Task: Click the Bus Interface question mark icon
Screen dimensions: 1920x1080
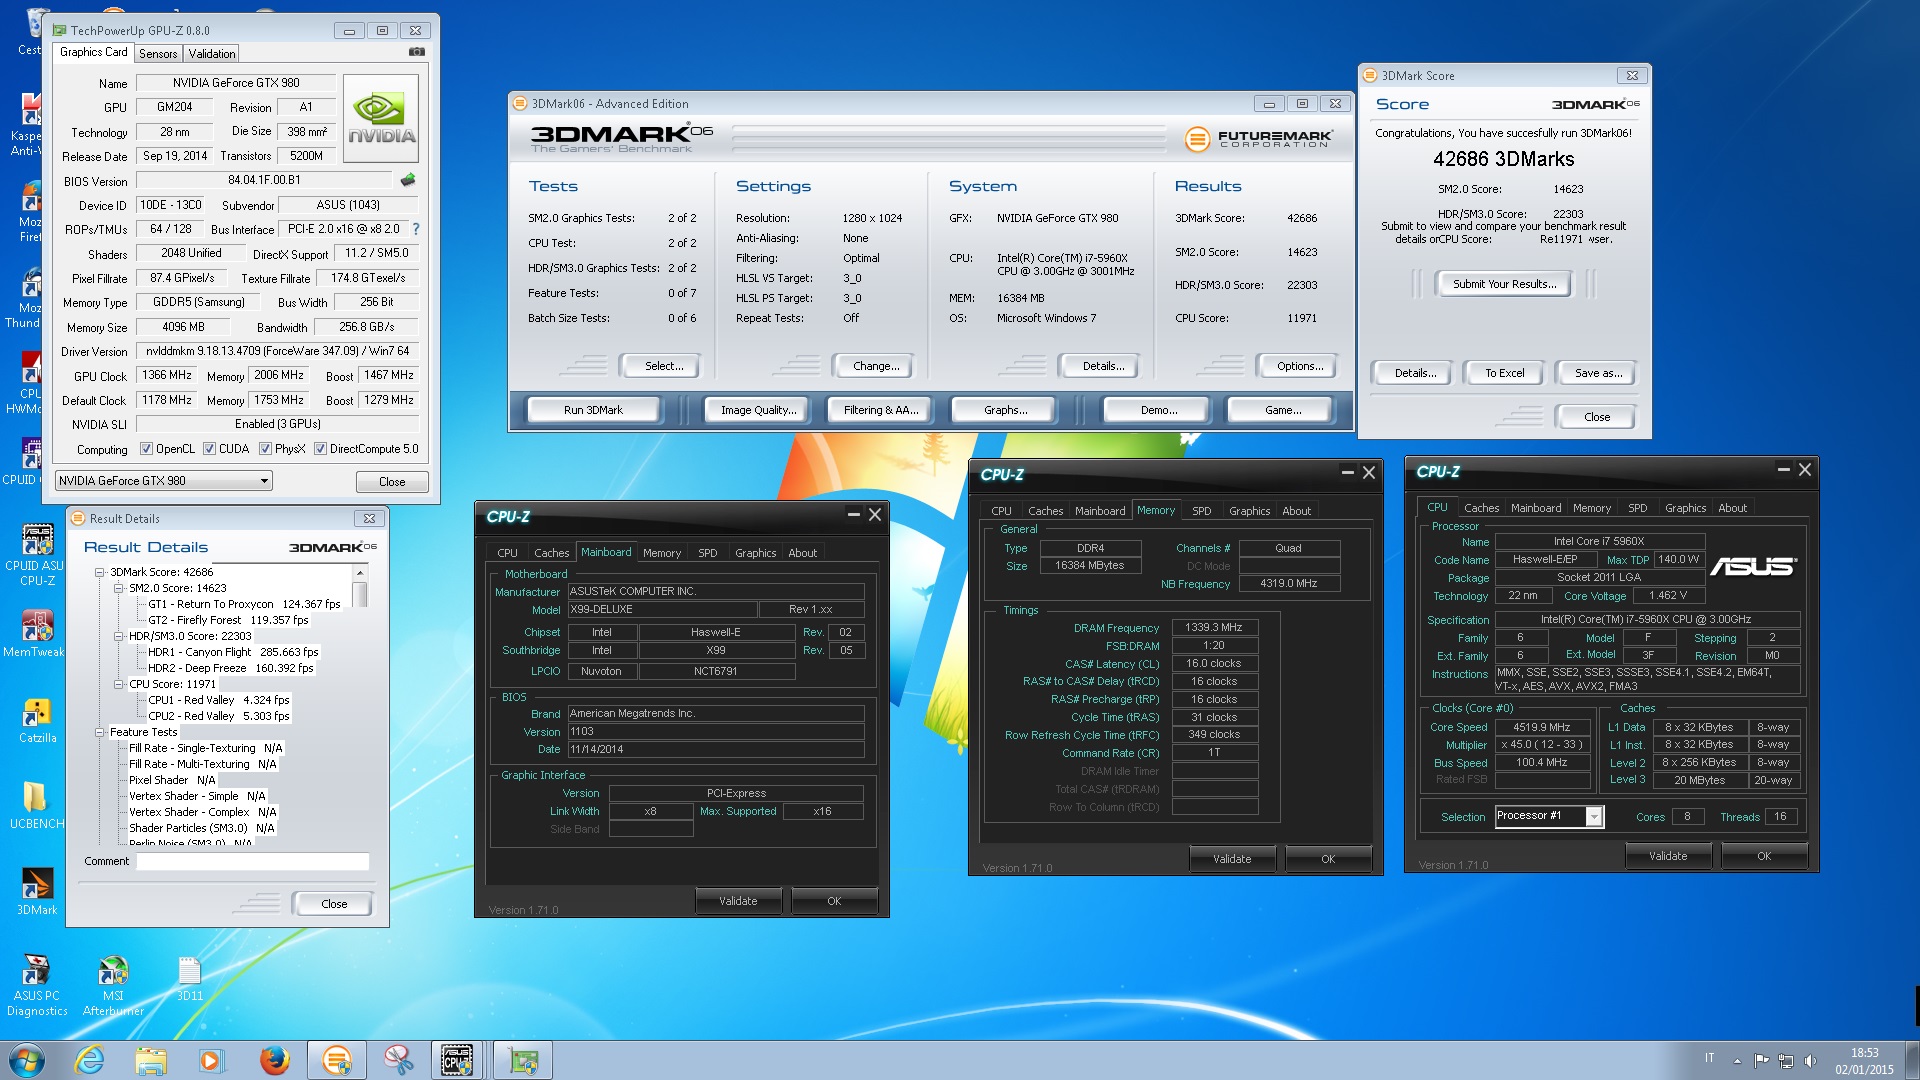Action: (x=416, y=229)
